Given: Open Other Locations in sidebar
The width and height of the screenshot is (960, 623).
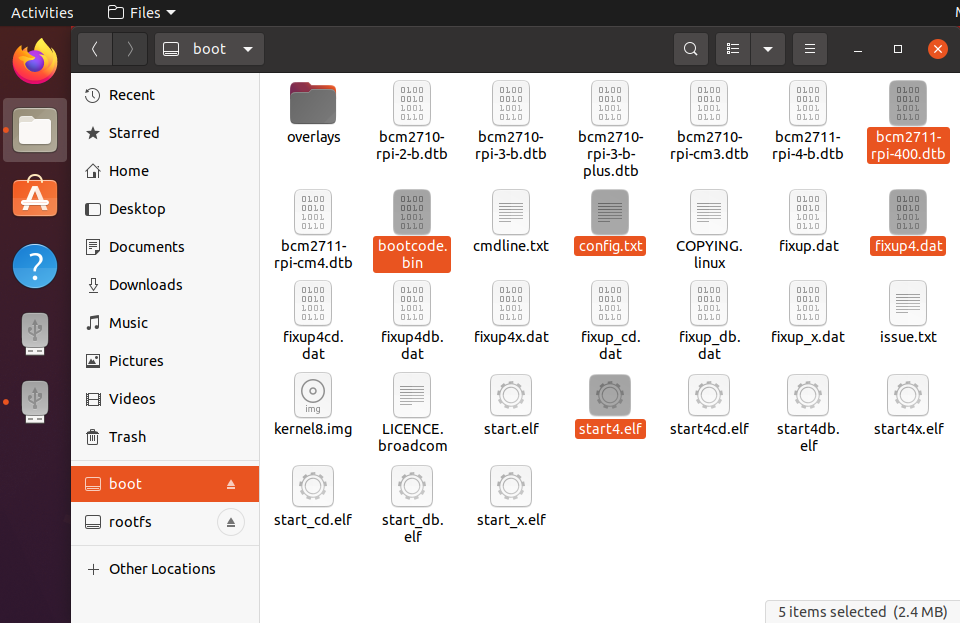Looking at the screenshot, I should [x=165, y=569].
